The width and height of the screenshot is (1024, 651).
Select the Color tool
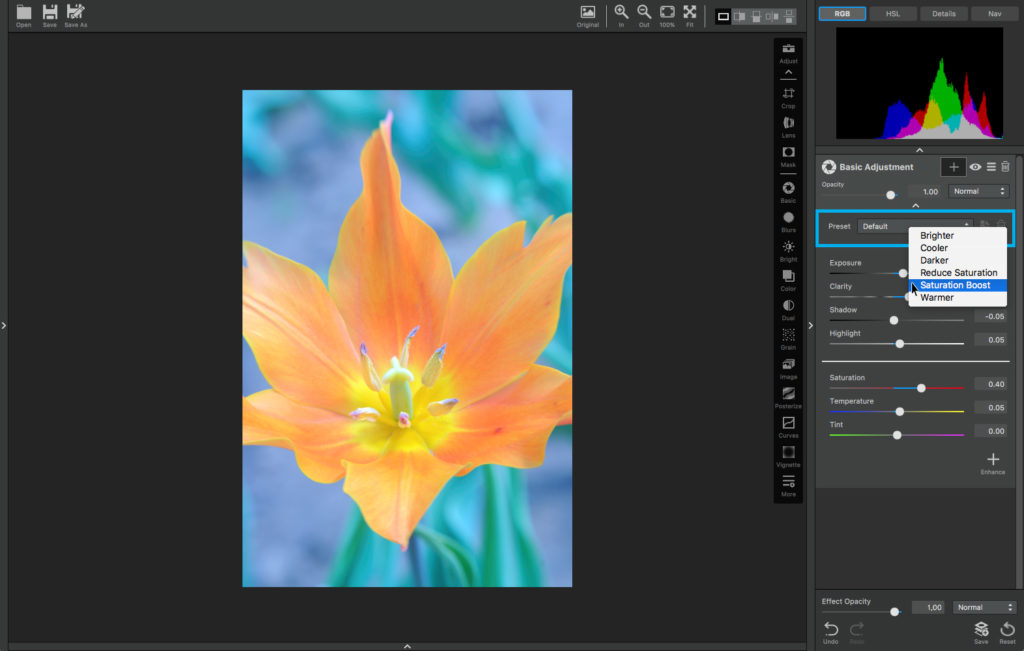tap(788, 280)
